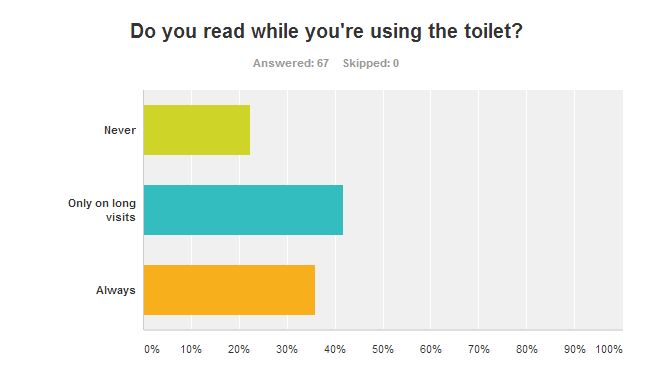Click the 30% axis label
The height and width of the screenshot is (372, 651).
click(287, 349)
